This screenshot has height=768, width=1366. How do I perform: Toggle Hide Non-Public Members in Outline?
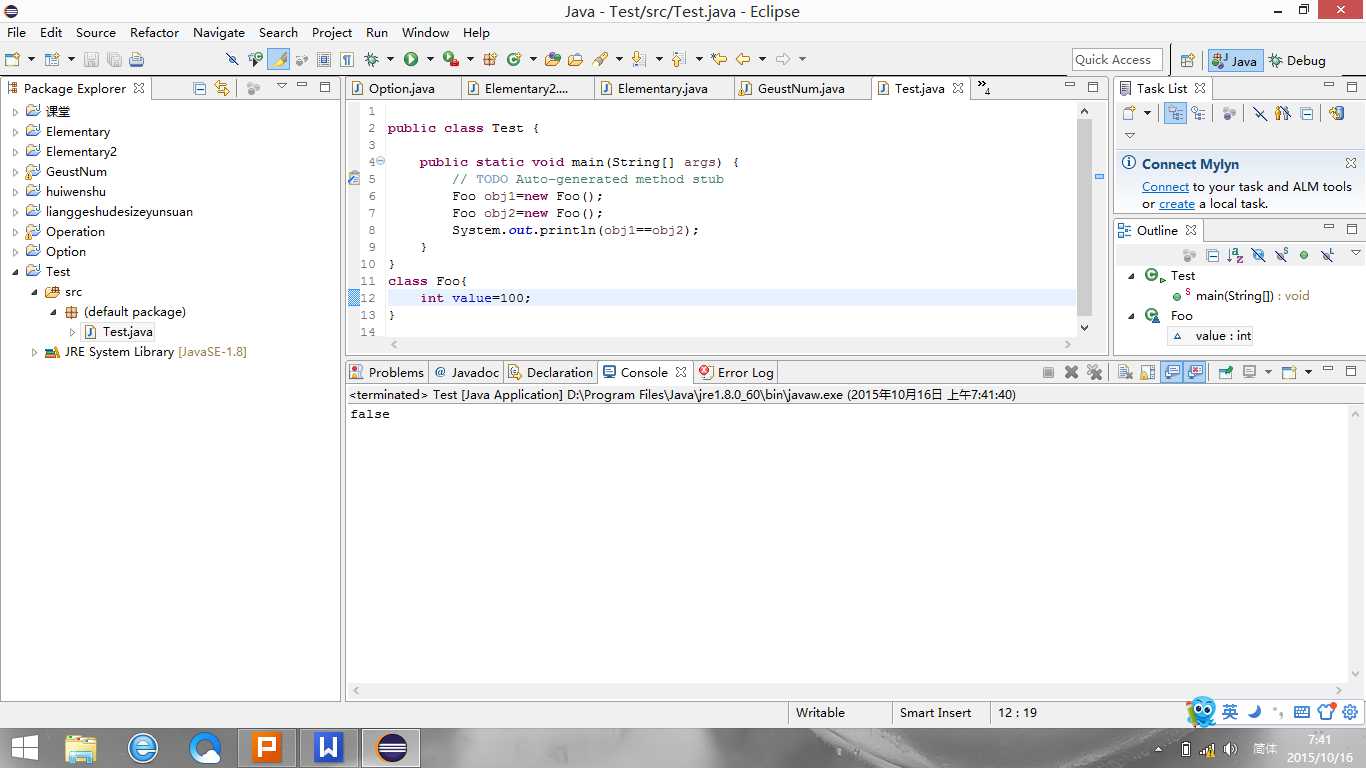click(x=1304, y=255)
